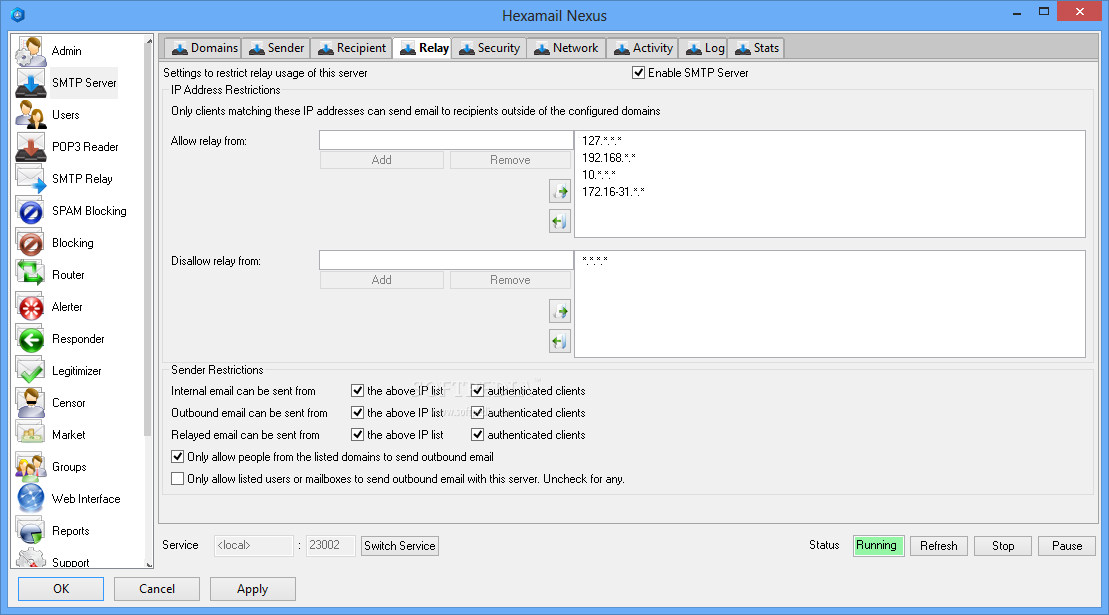
Task: Open the Reports module icon
Action: click(x=30, y=531)
